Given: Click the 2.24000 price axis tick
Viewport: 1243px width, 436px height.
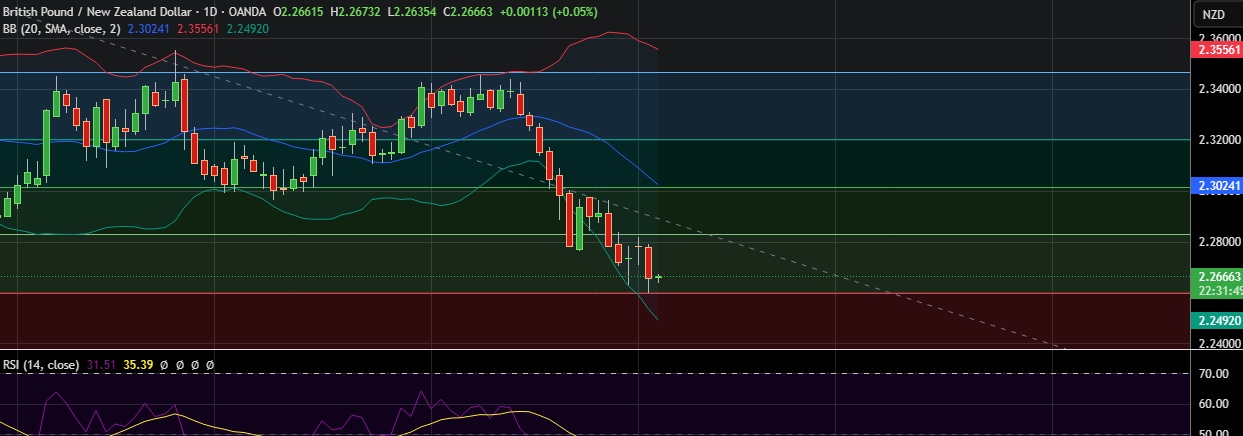Looking at the screenshot, I should click(x=1220, y=343).
